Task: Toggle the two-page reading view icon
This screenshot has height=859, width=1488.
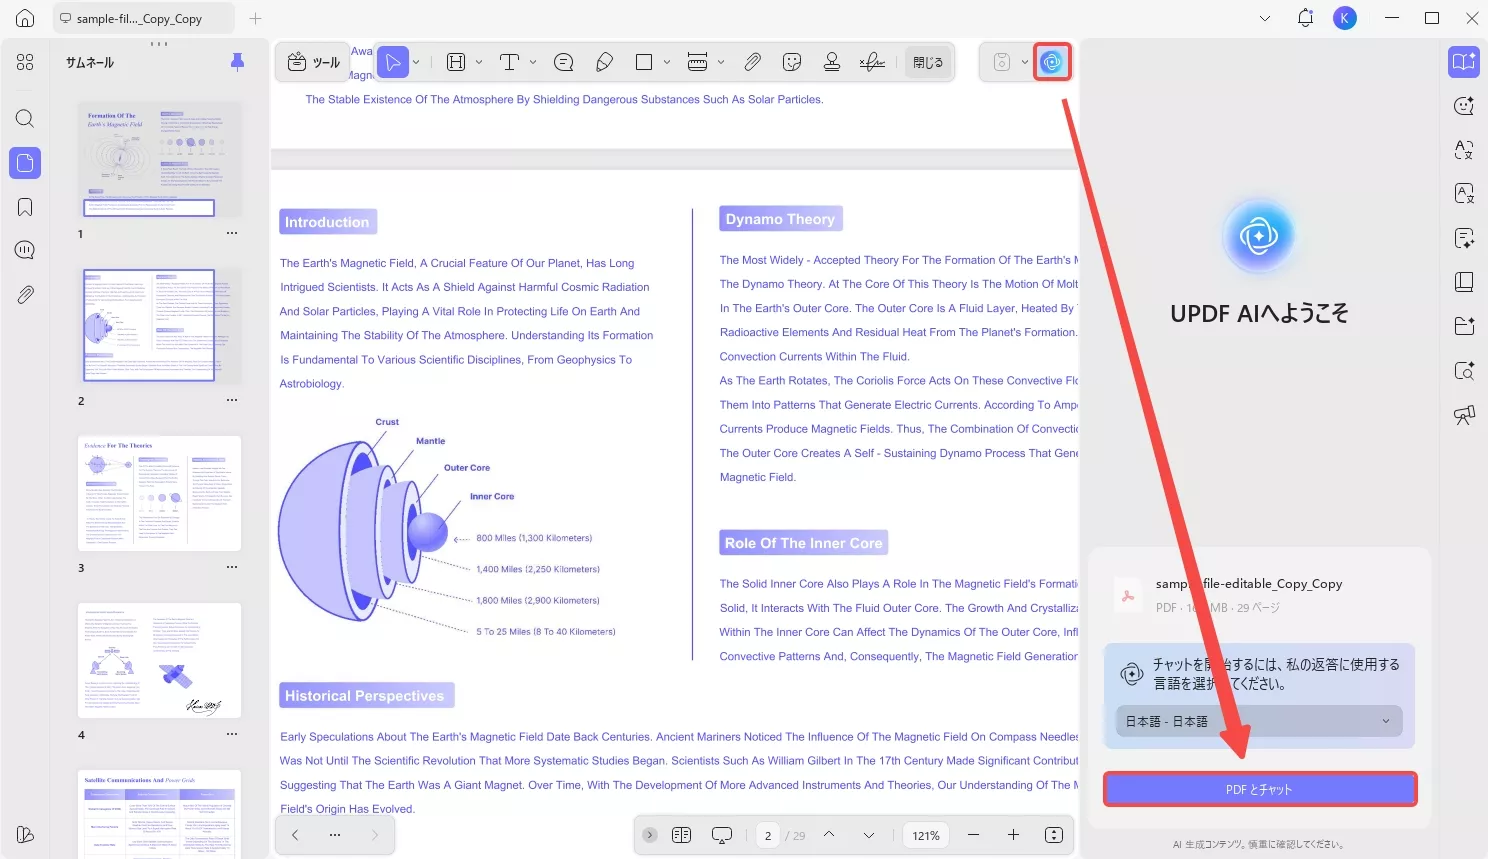Action: click(682, 835)
